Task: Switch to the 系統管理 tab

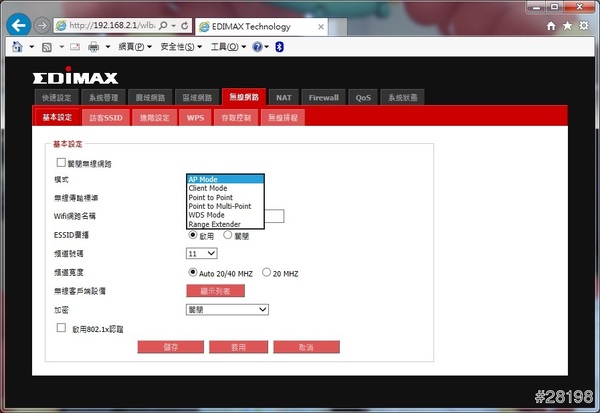Action: coord(103,98)
